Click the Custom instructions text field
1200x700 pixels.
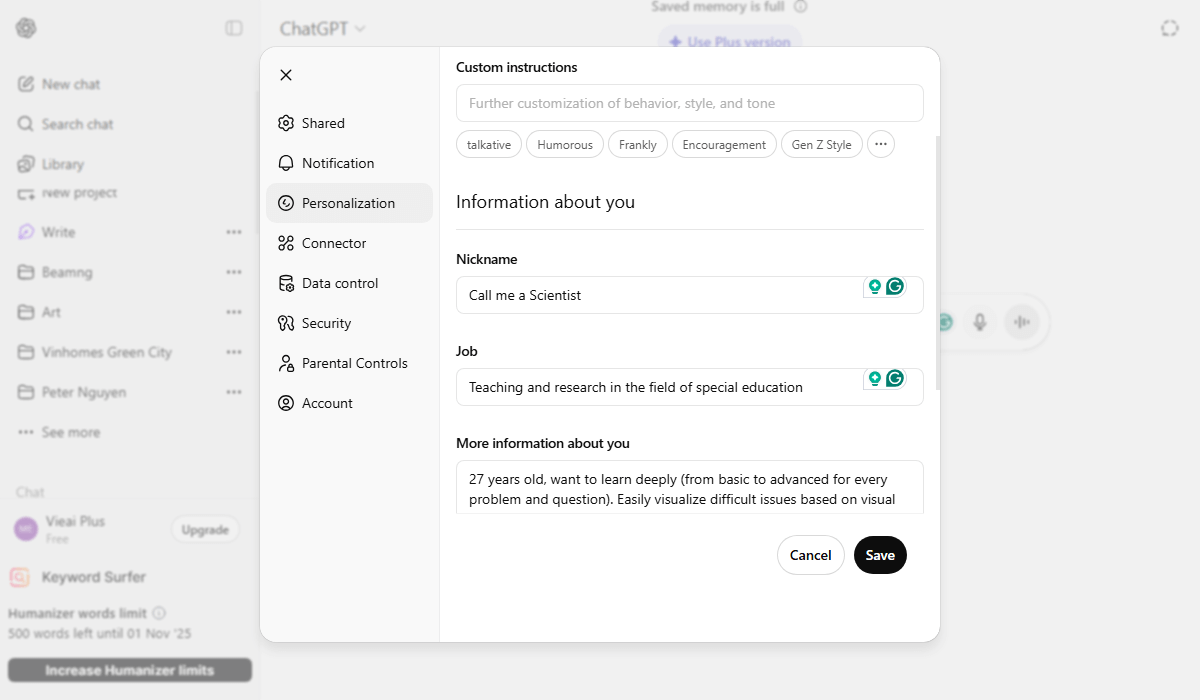click(x=690, y=103)
